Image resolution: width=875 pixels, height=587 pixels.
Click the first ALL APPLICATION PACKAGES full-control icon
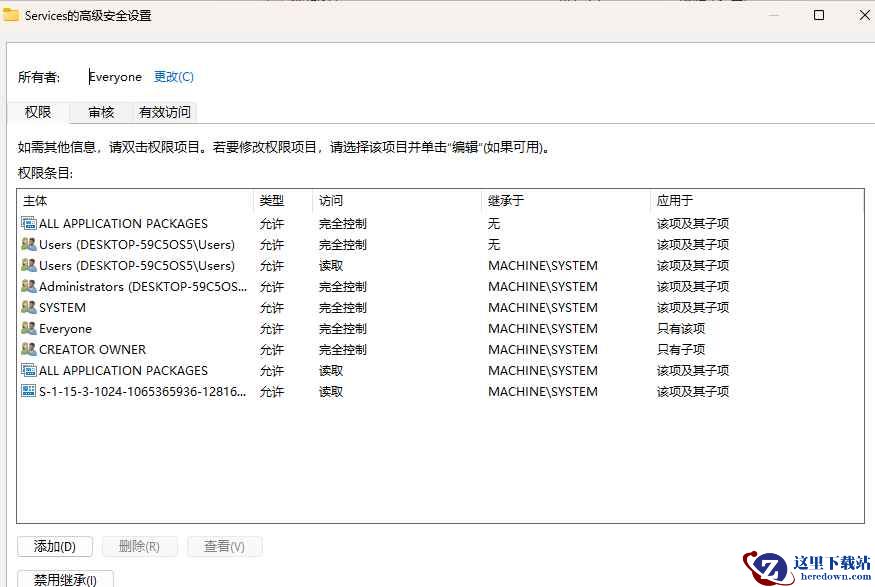(28, 223)
